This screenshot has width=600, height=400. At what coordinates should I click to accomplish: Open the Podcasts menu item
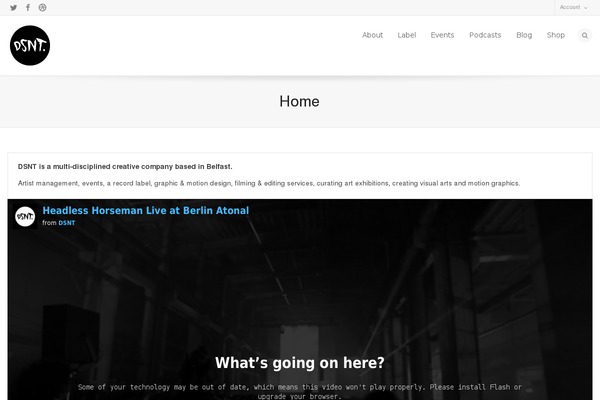click(485, 35)
